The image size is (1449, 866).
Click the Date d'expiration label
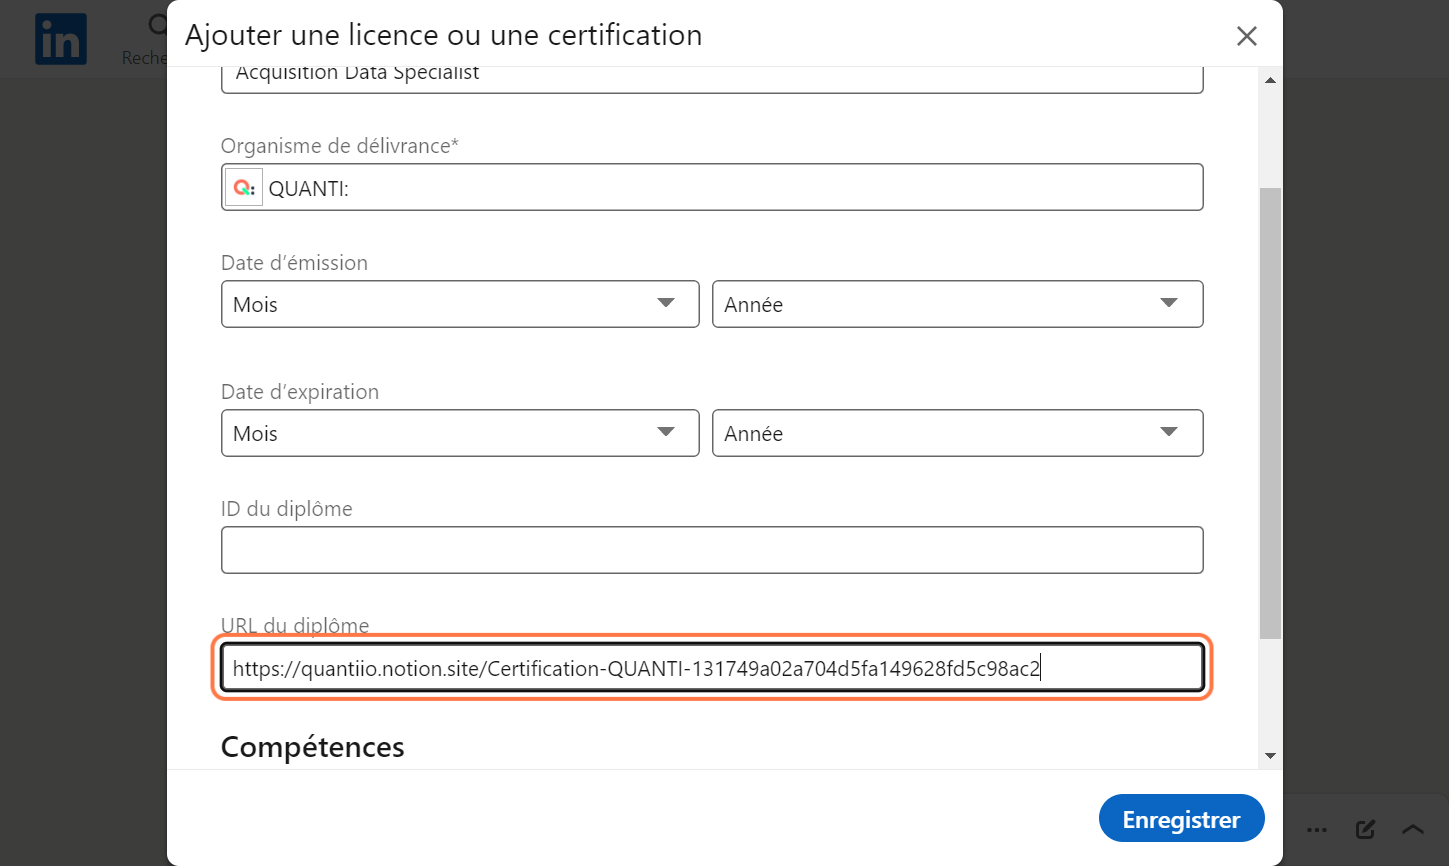tap(300, 392)
